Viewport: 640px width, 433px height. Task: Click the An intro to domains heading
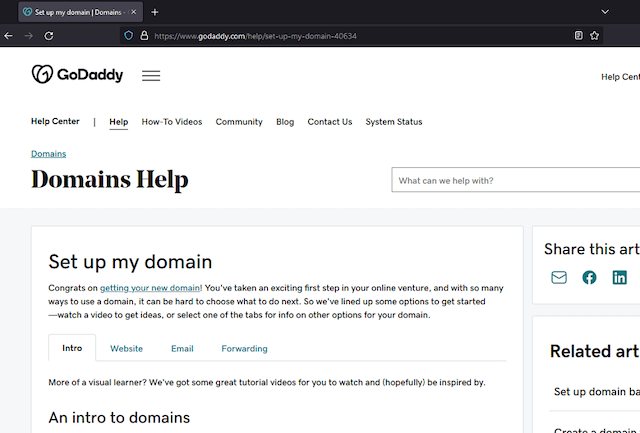click(119, 417)
